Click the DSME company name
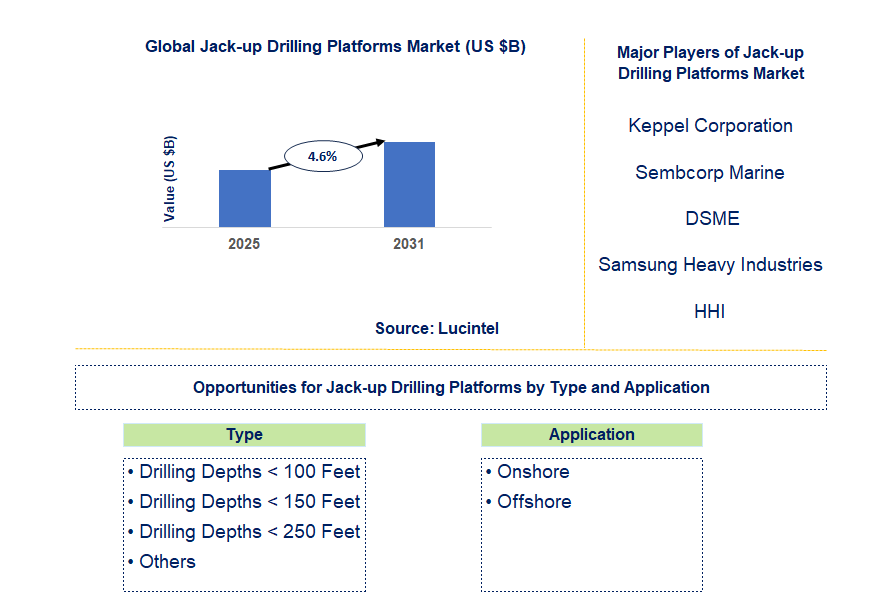891x612 pixels. click(710, 219)
